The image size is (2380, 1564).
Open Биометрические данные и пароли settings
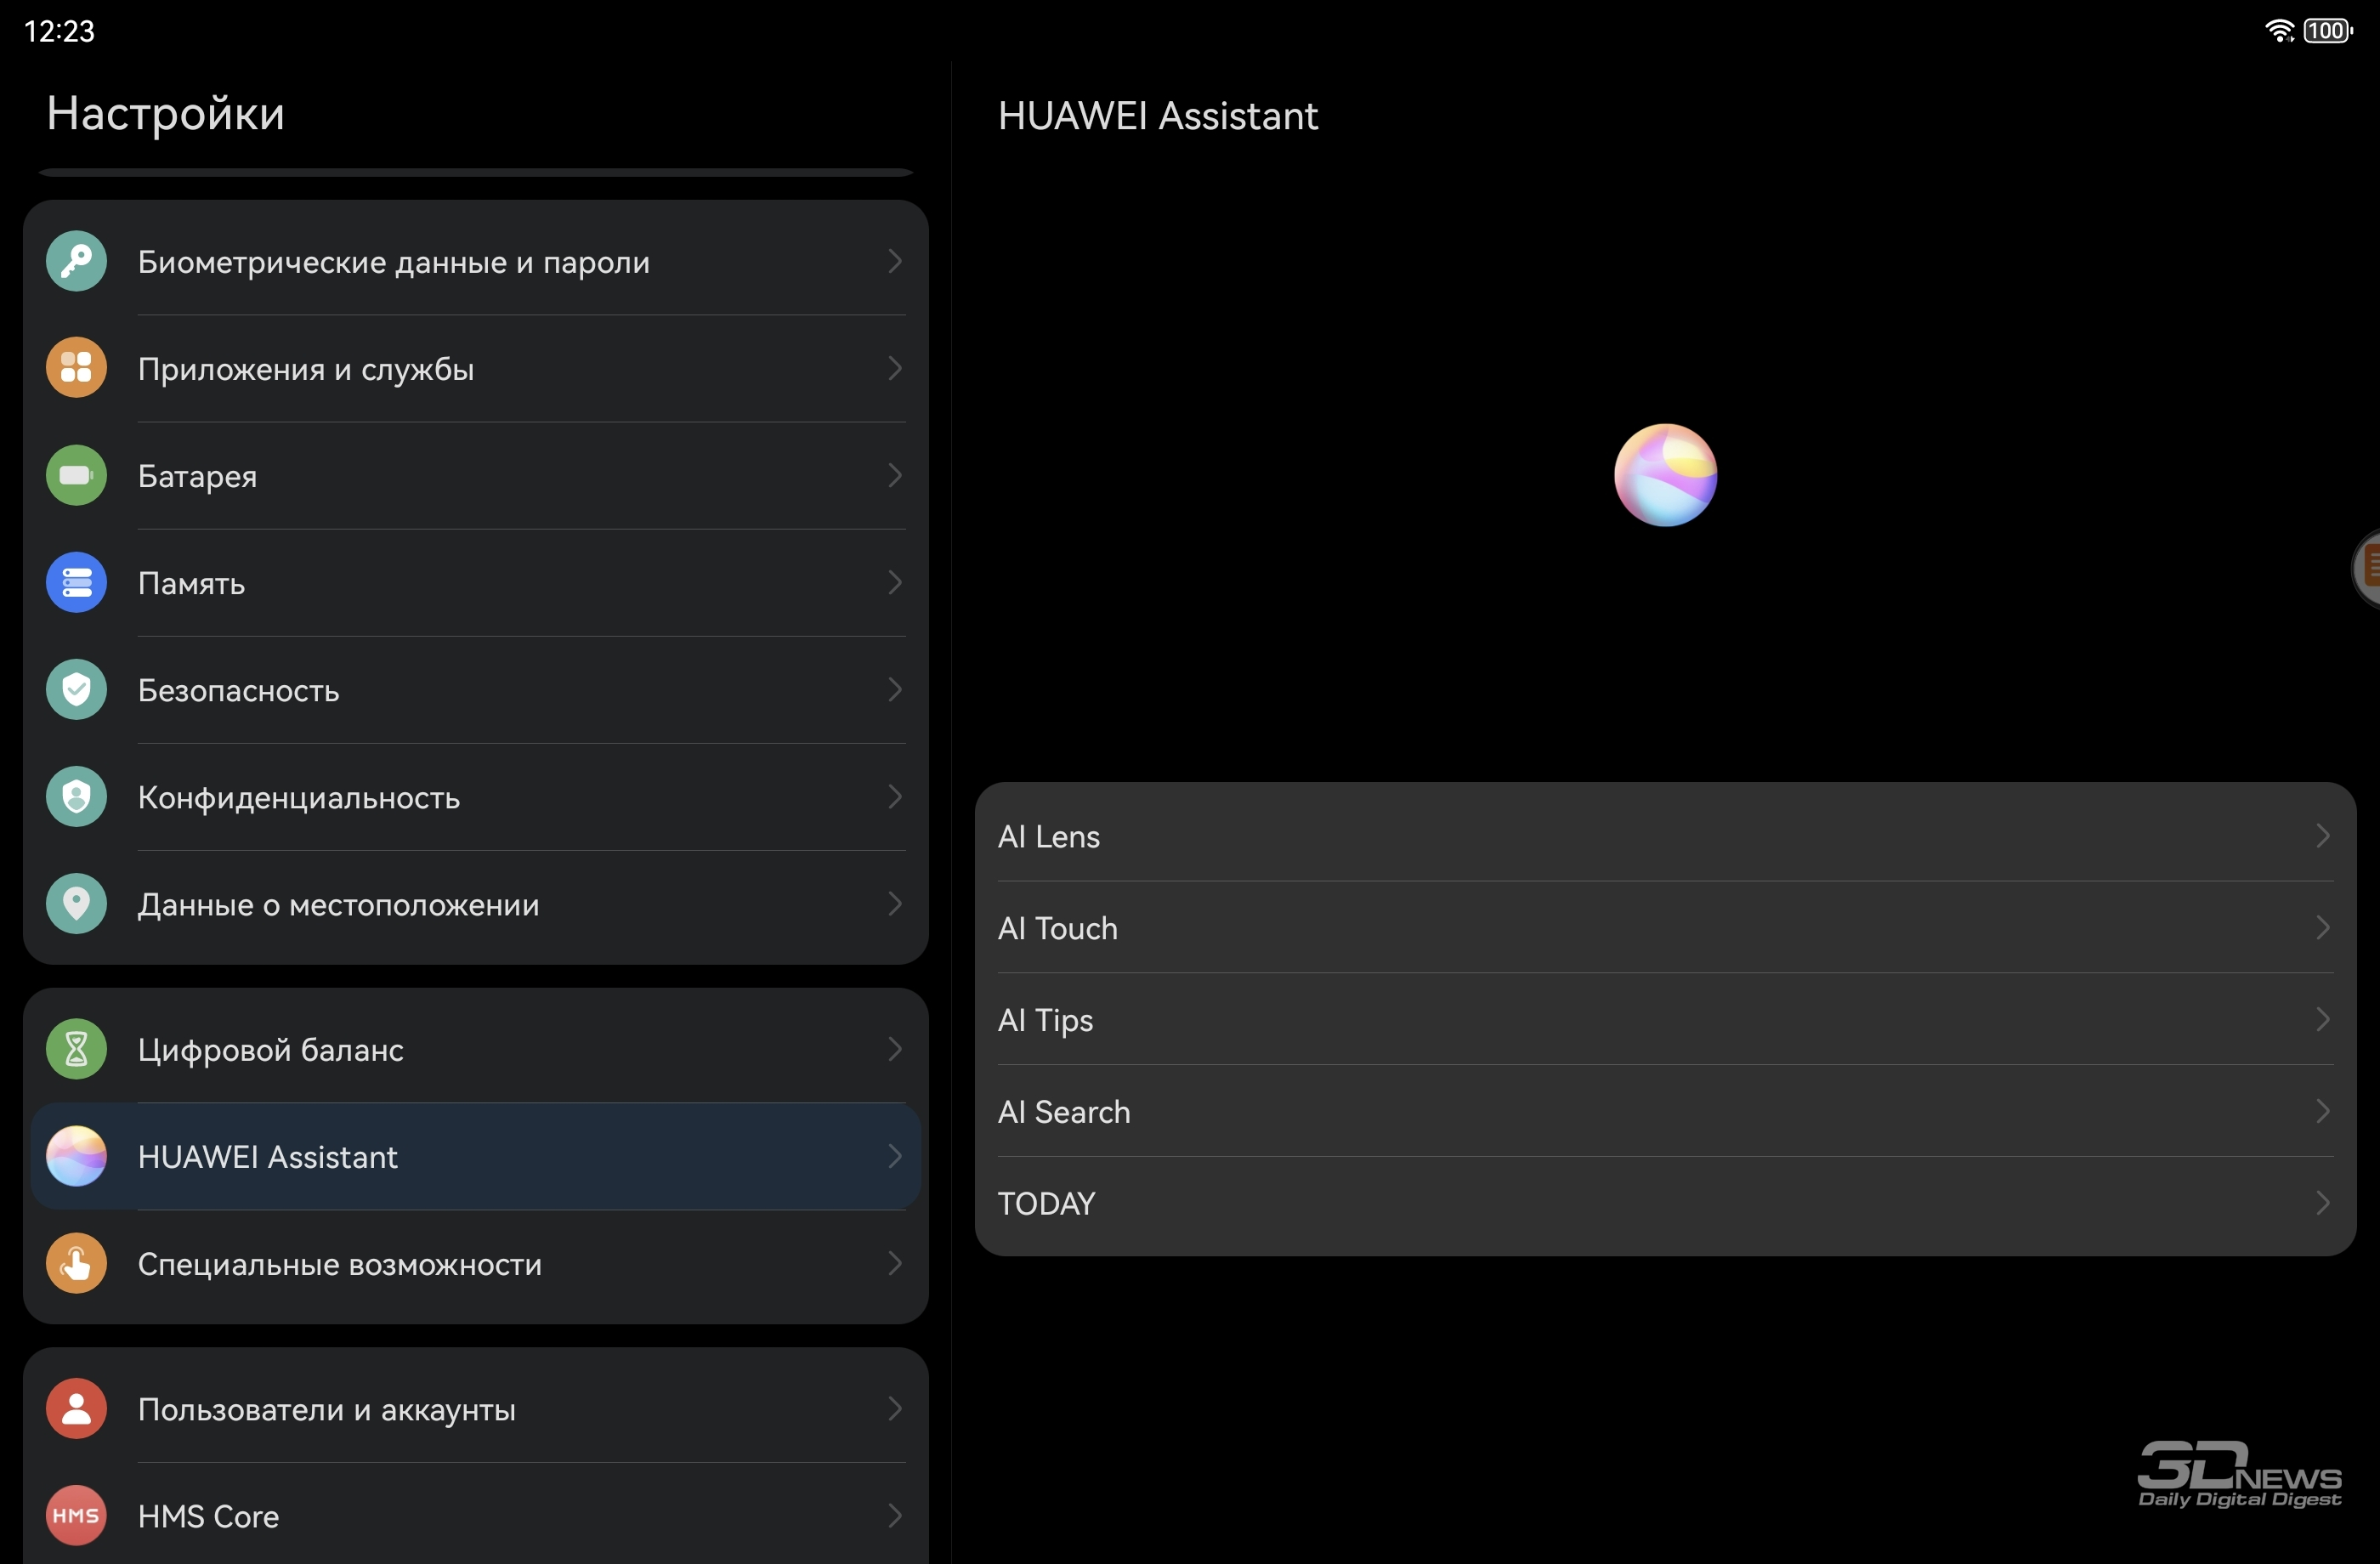pos(476,261)
